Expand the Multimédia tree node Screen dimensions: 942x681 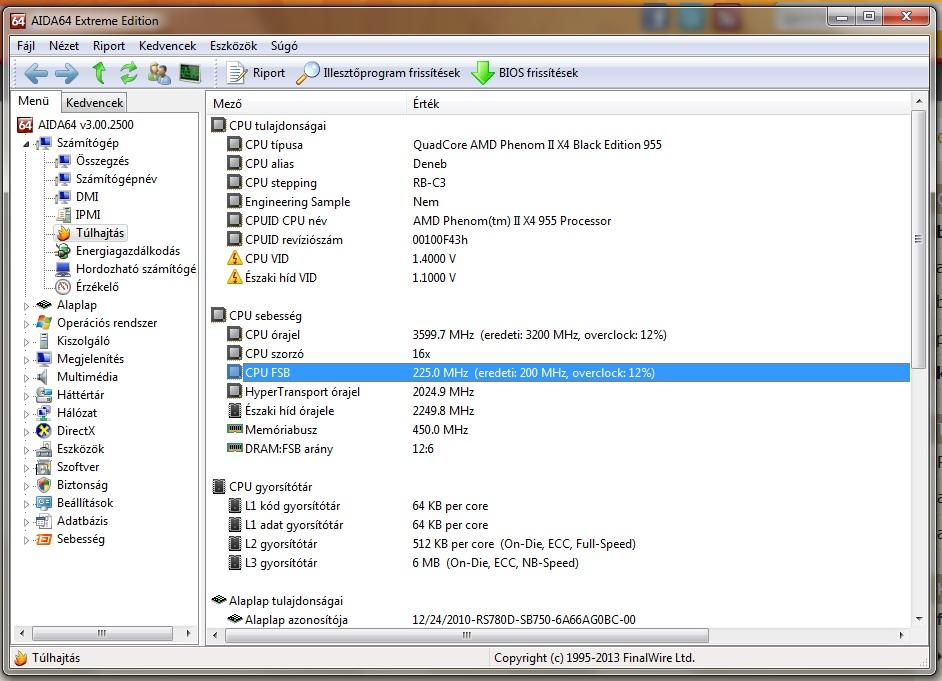coord(26,378)
